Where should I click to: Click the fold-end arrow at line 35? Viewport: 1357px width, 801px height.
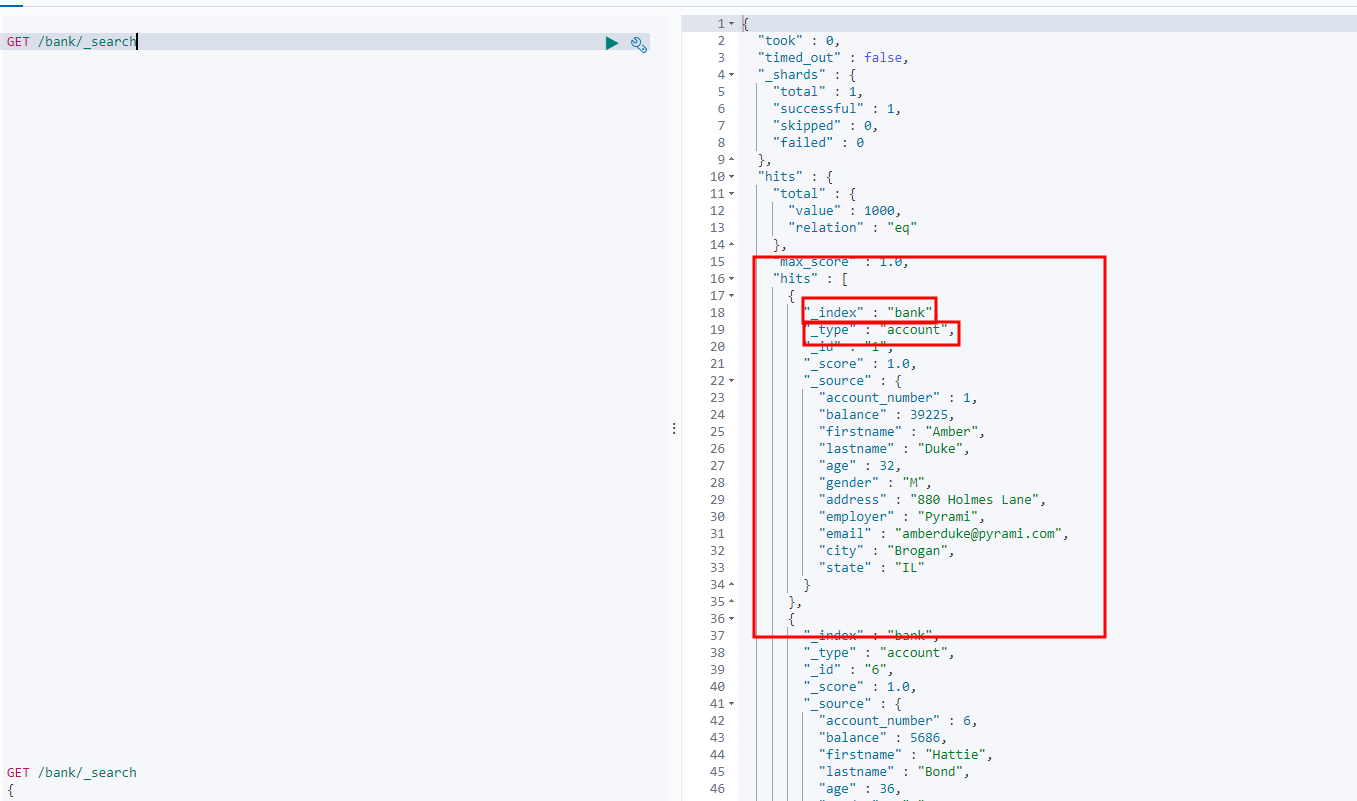point(732,601)
